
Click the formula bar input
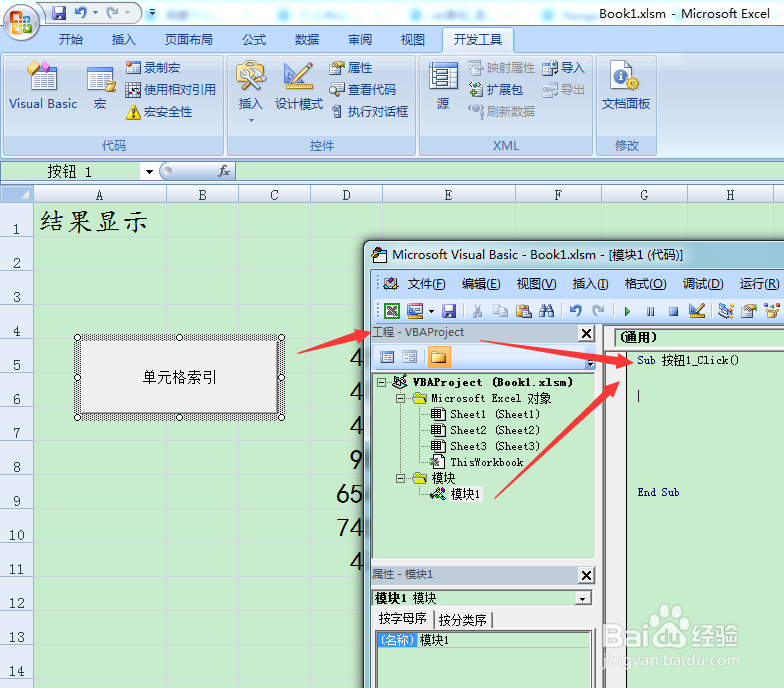[x=510, y=172]
